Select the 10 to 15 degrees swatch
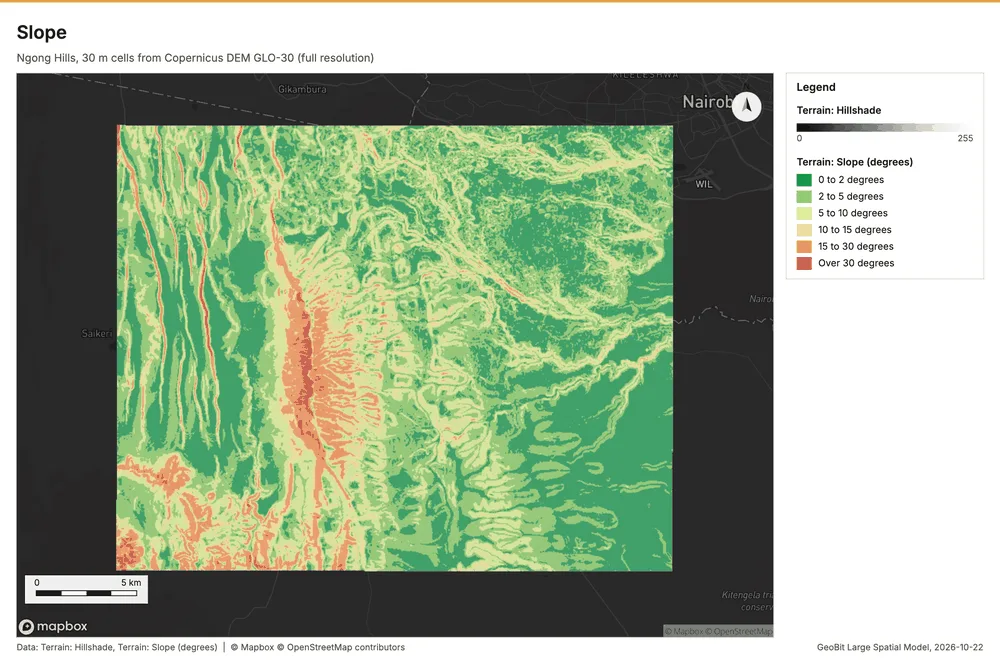Screen dimensions: 1000x667 click(804, 230)
